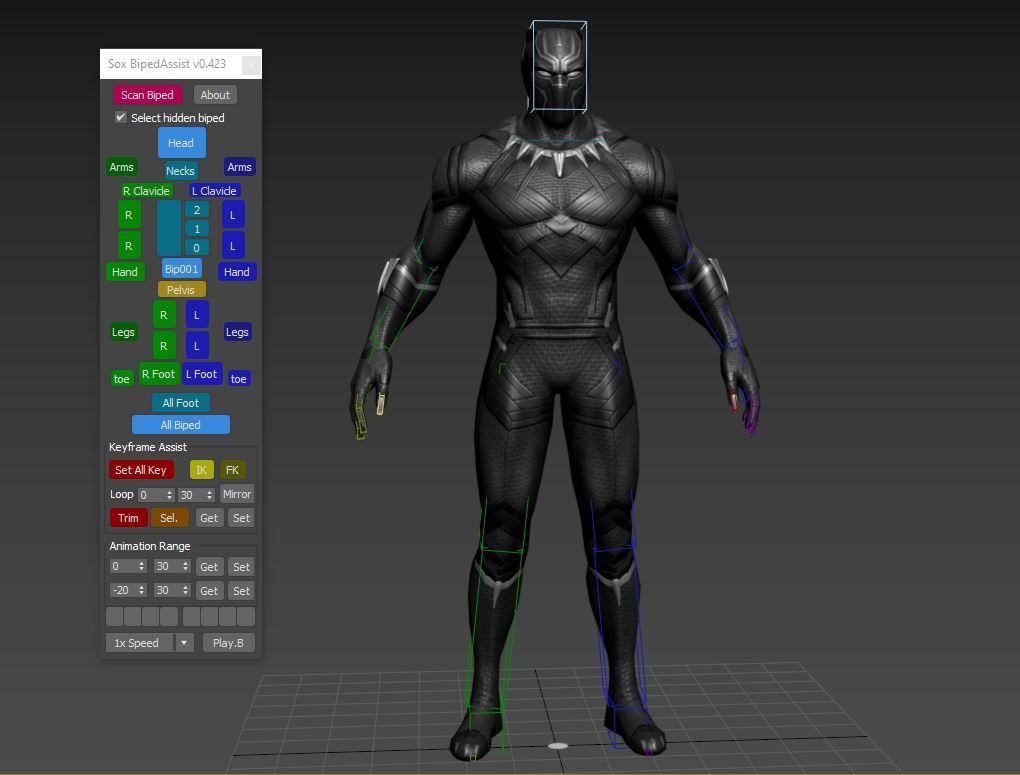Select blue L upper arm button under L Clavicle
This screenshot has width=1020, height=775.
(x=233, y=215)
